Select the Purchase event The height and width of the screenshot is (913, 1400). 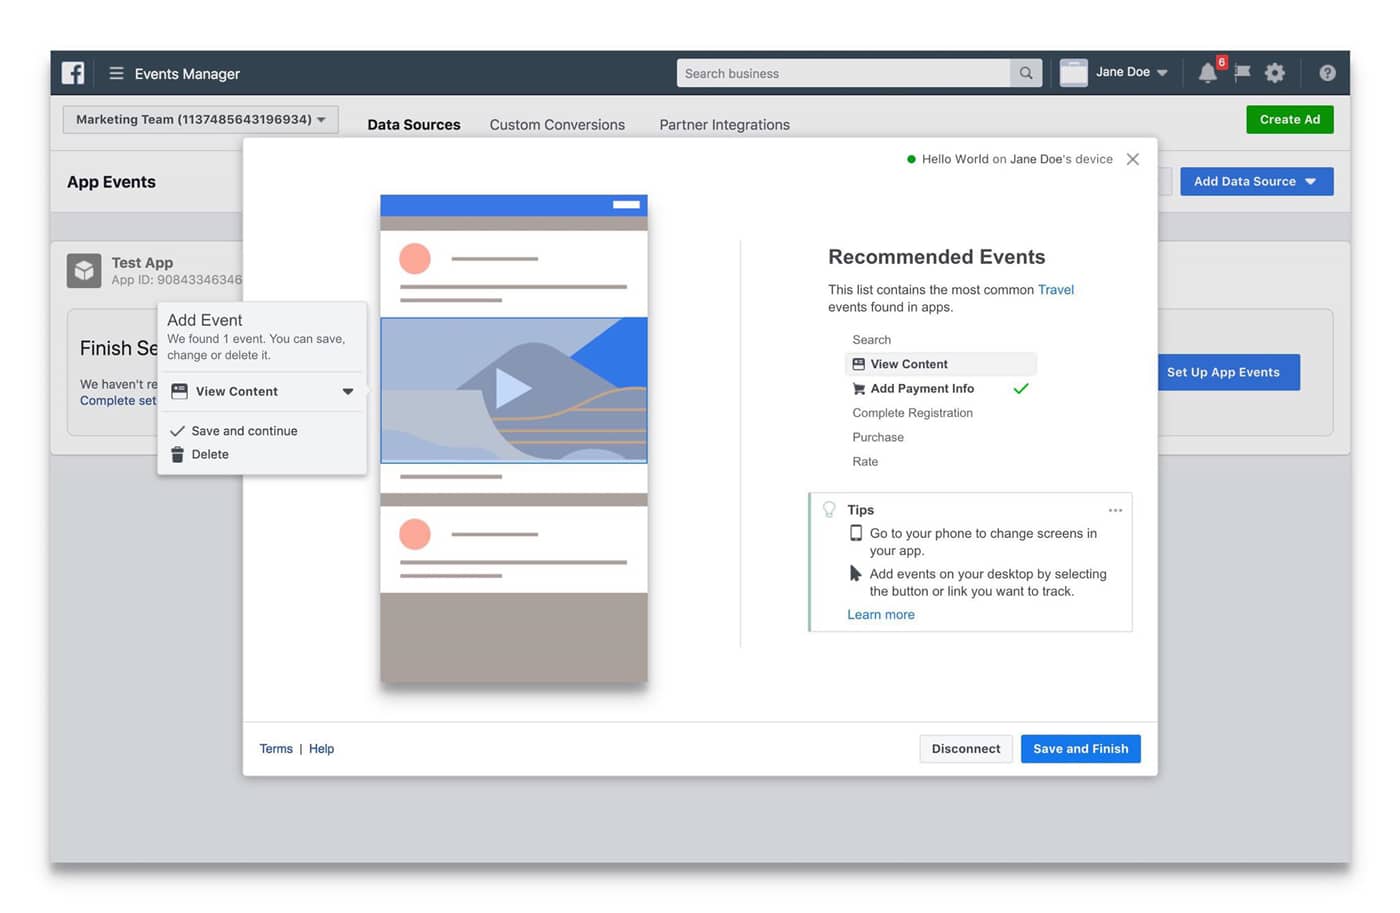click(878, 437)
